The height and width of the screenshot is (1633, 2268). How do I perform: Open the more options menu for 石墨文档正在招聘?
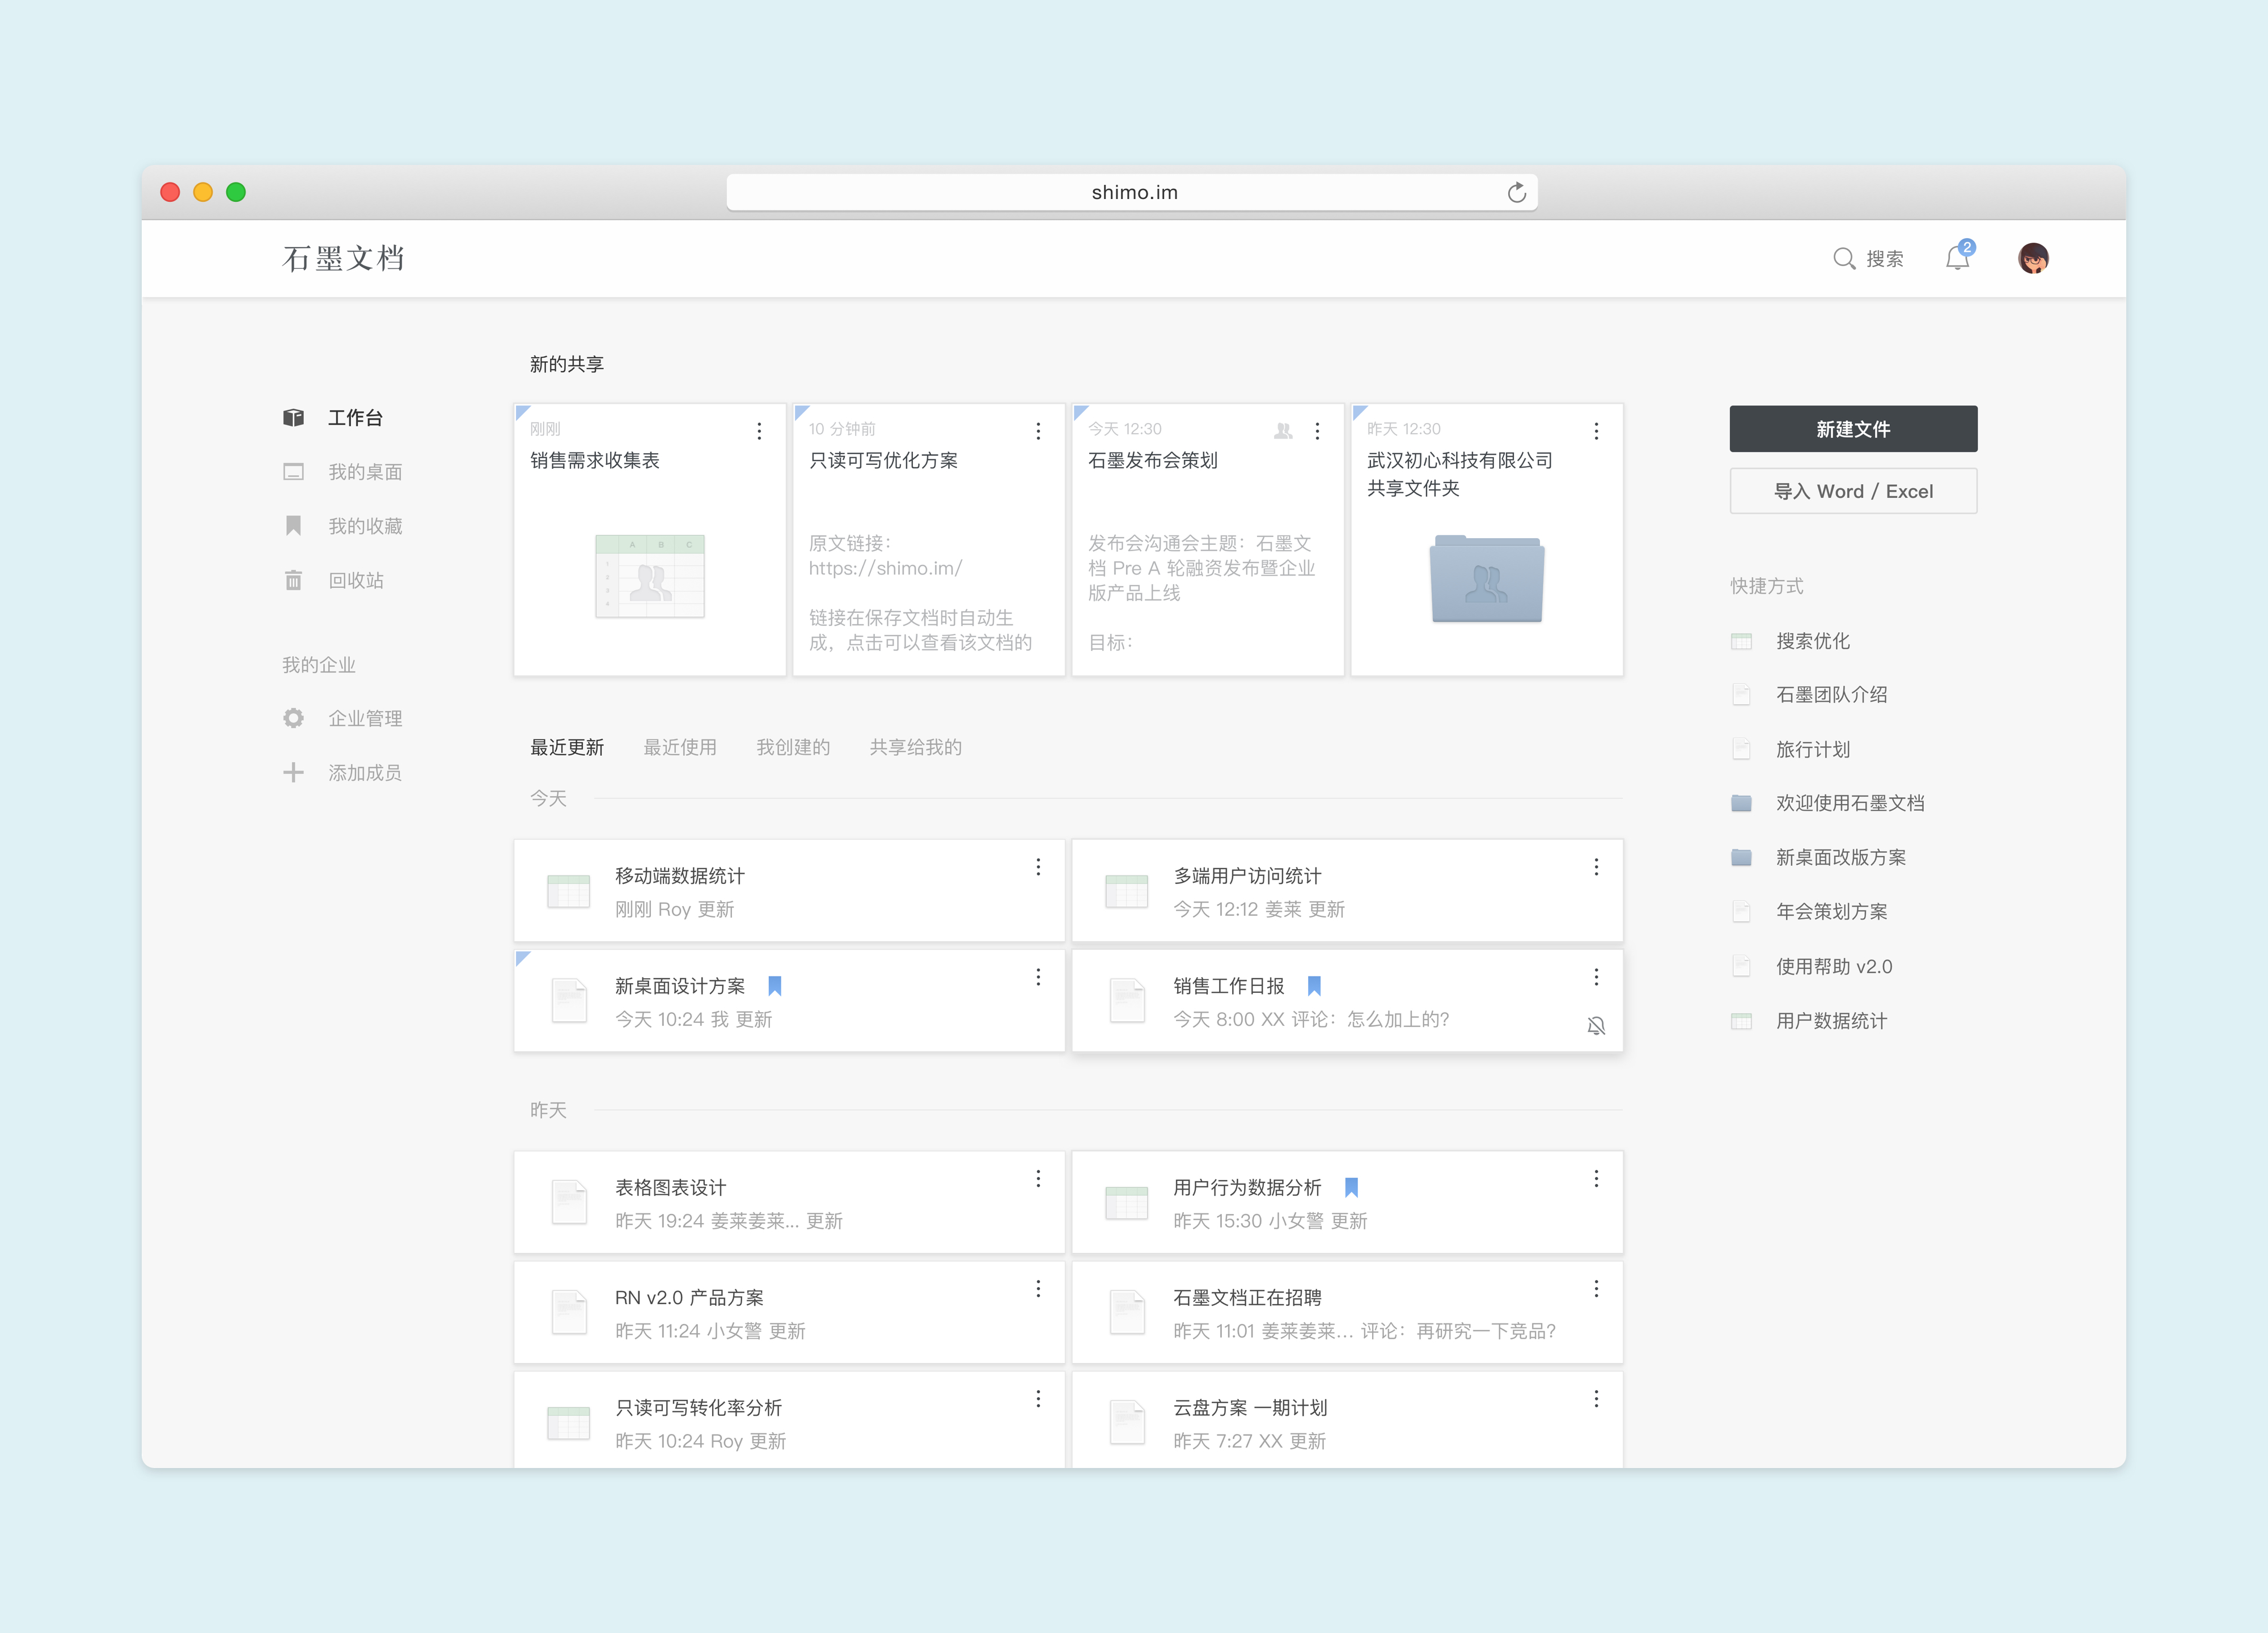(x=1596, y=1289)
